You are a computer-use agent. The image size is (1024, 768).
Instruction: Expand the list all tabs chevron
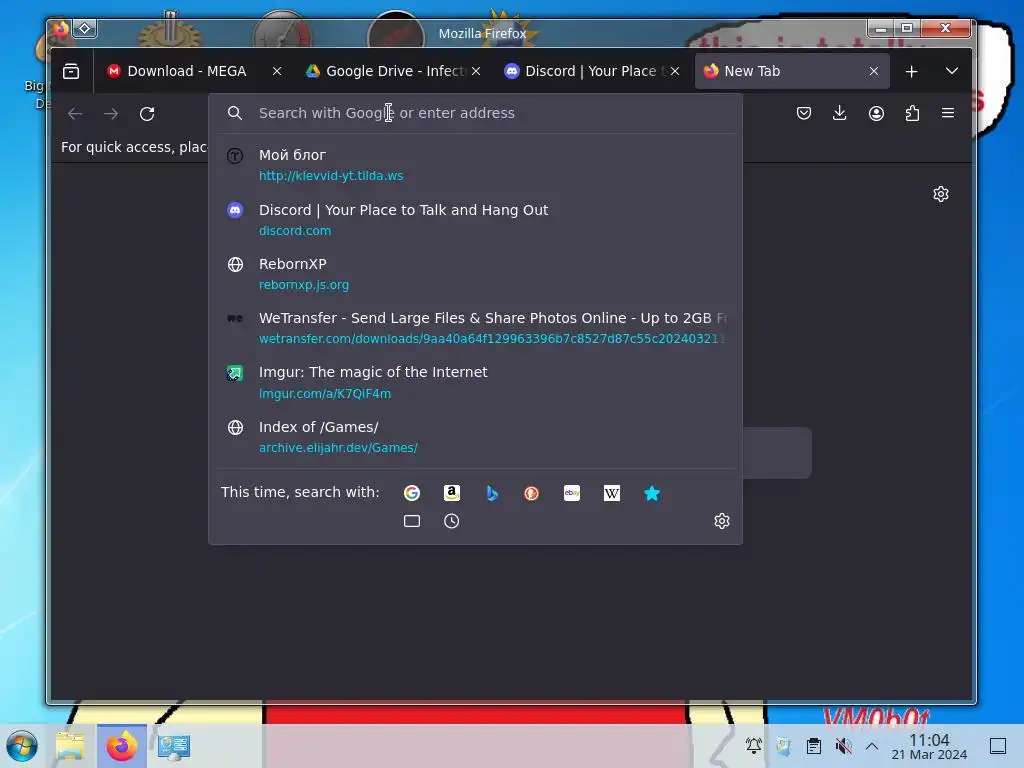(952, 71)
